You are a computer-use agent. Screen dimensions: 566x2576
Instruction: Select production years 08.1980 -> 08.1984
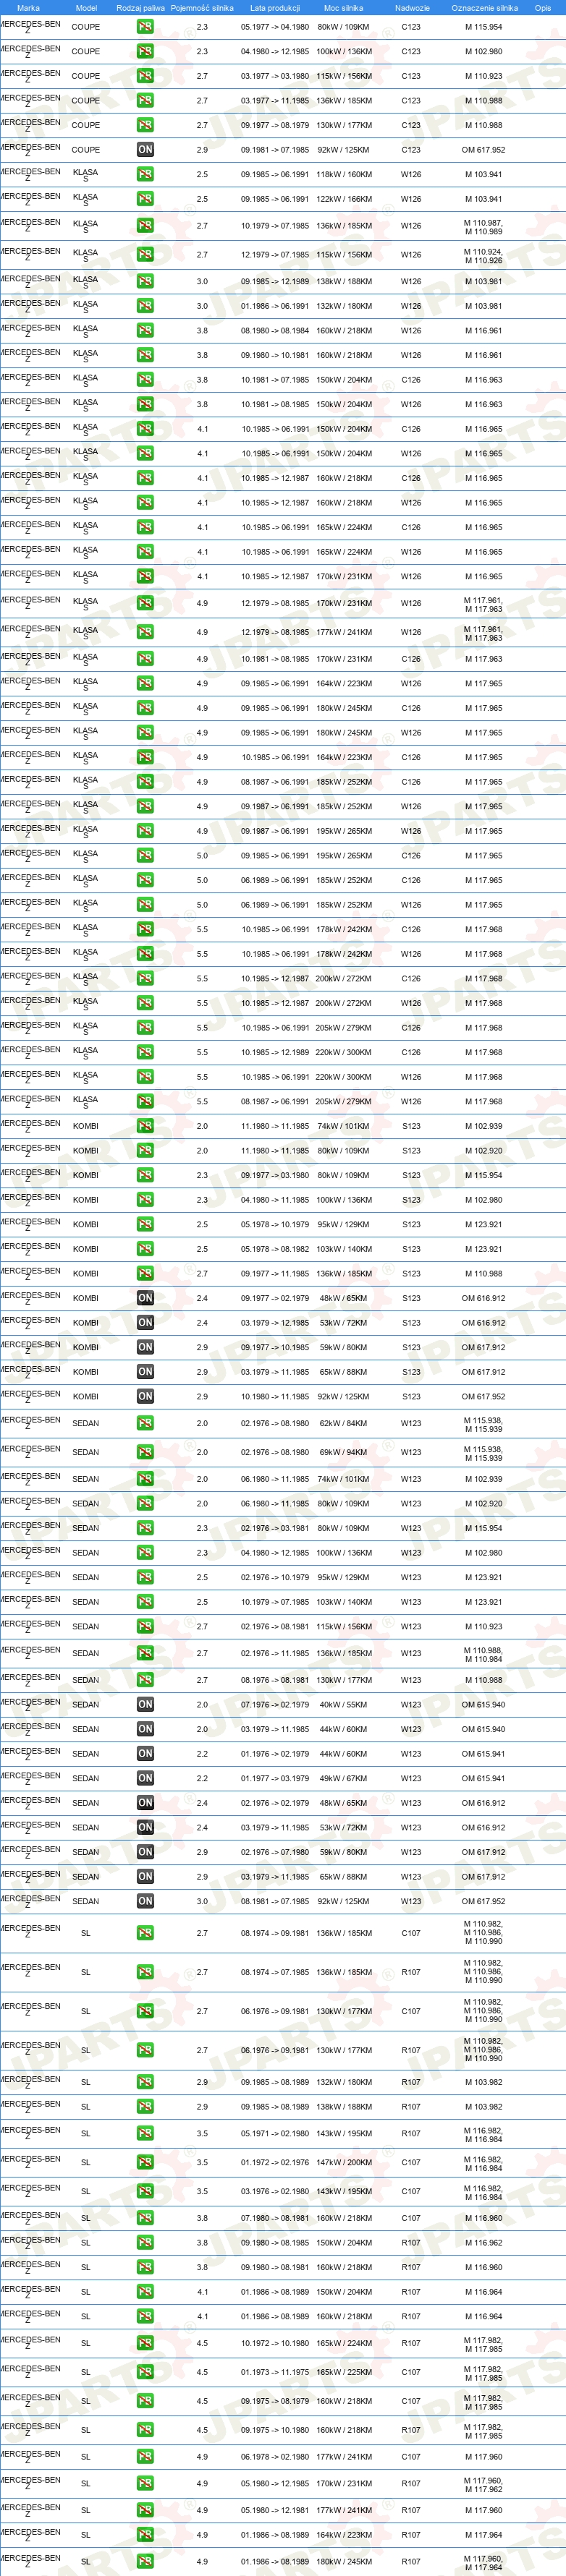point(275,331)
